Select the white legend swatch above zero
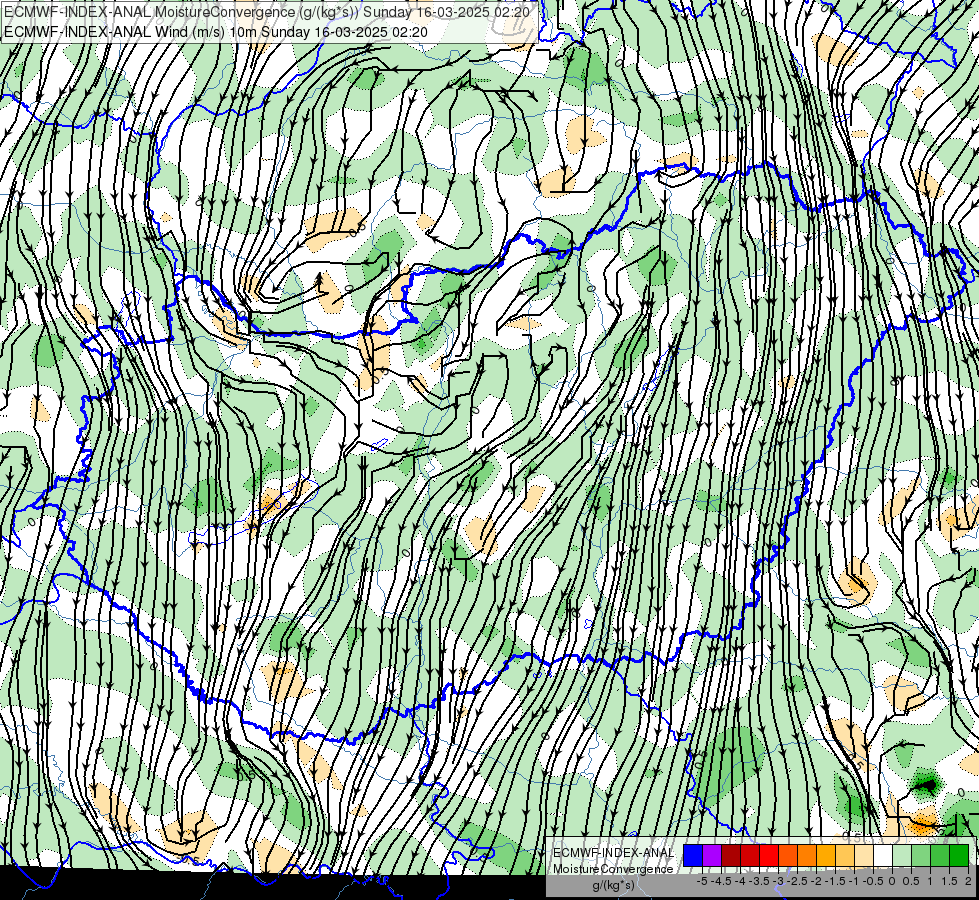Screen dimensions: 979x900 (883, 855)
